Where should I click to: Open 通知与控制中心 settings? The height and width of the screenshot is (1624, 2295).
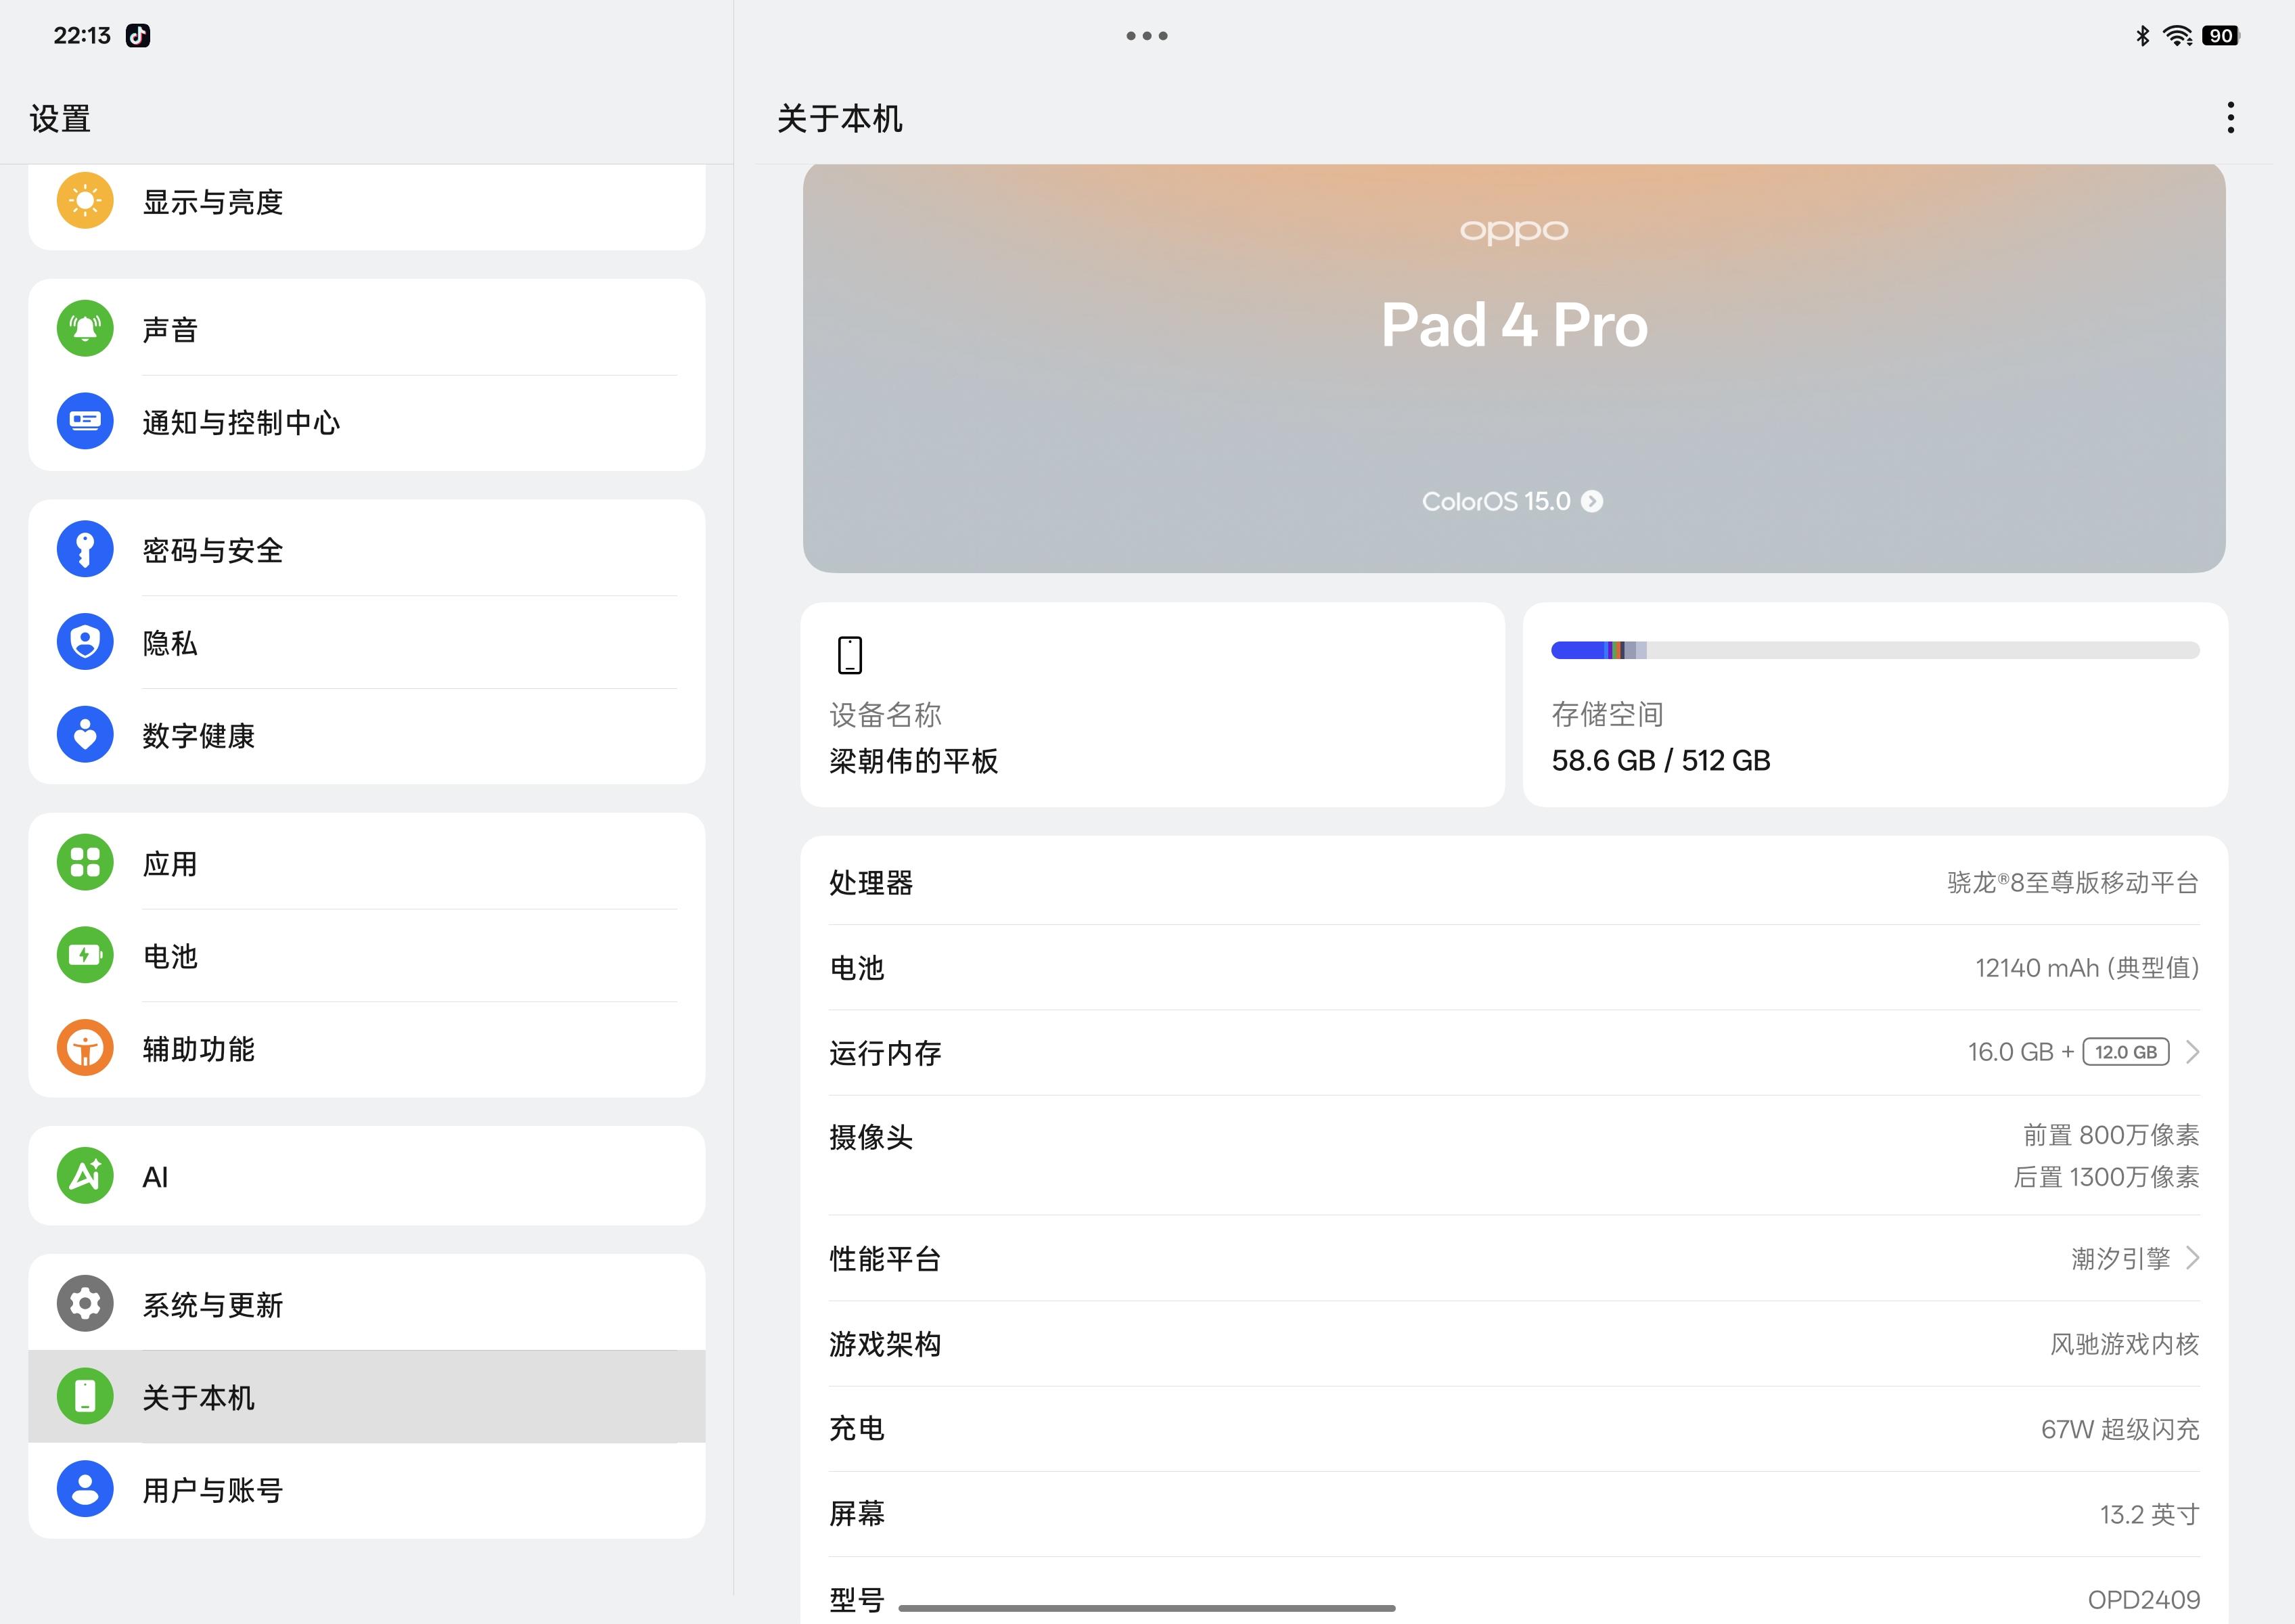(x=367, y=422)
